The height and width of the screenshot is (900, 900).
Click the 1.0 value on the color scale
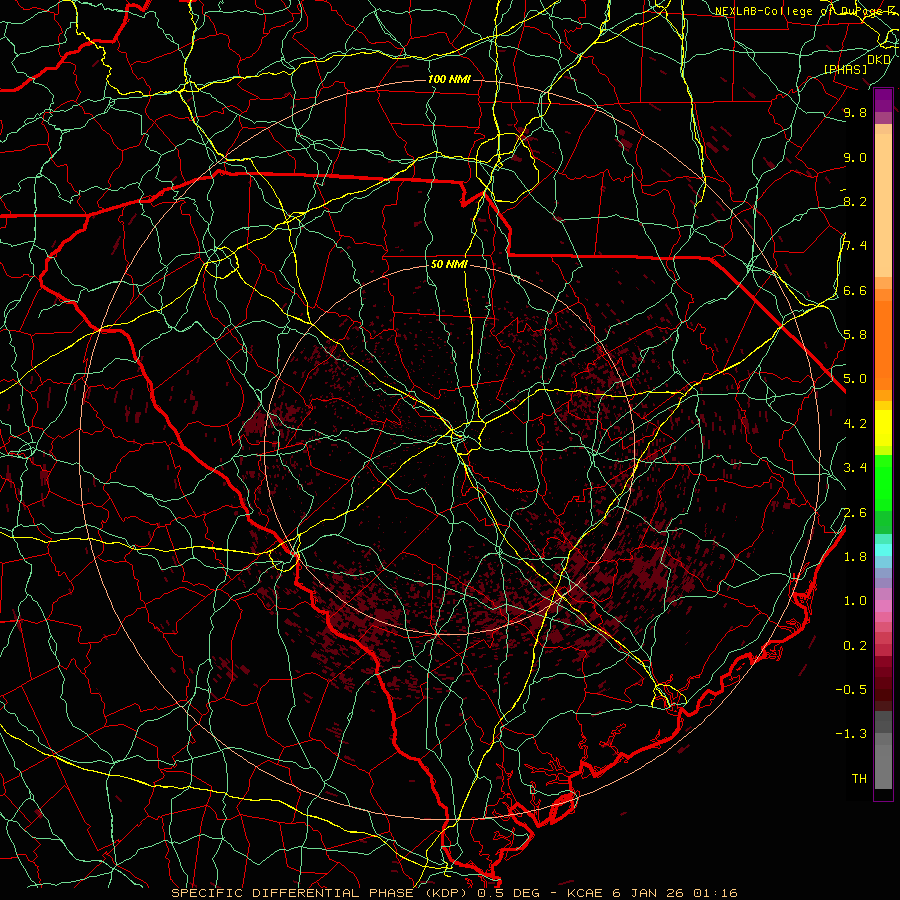pyautogui.click(x=855, y=601)
